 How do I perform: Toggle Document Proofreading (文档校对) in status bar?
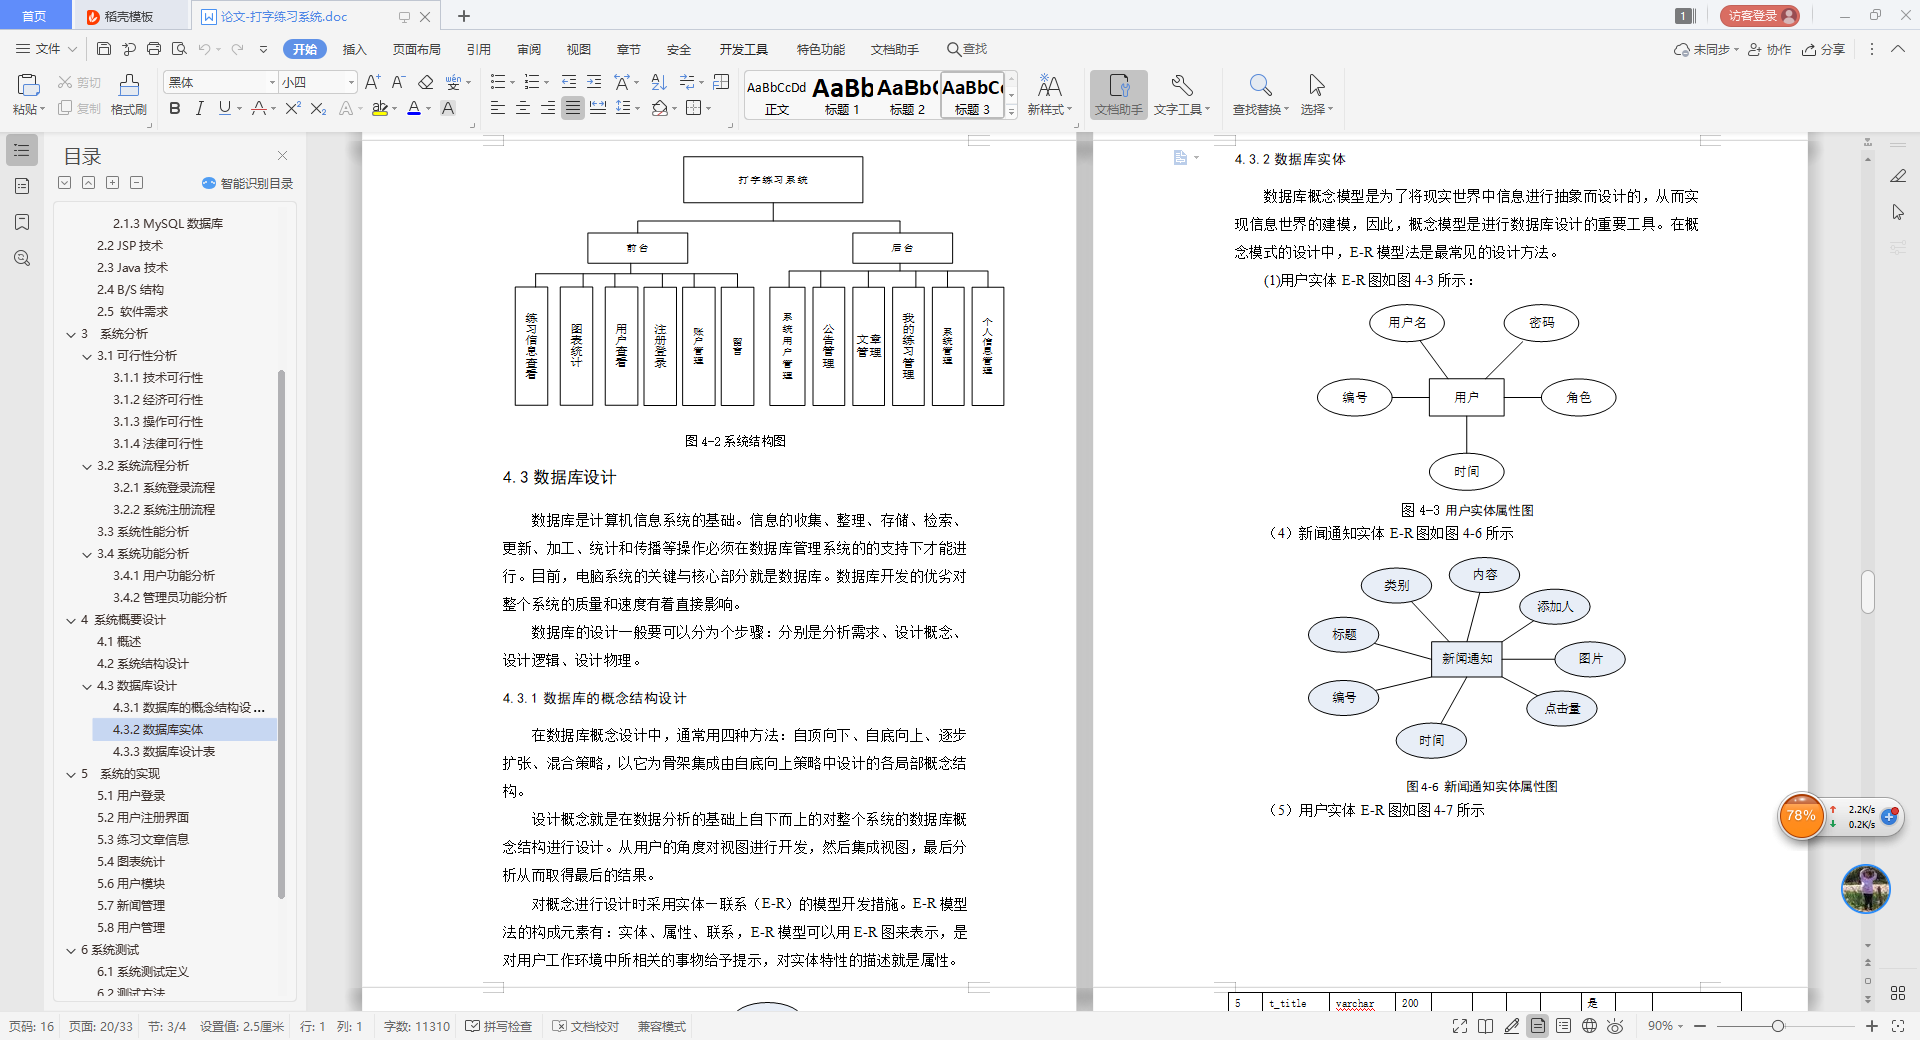586,1027
